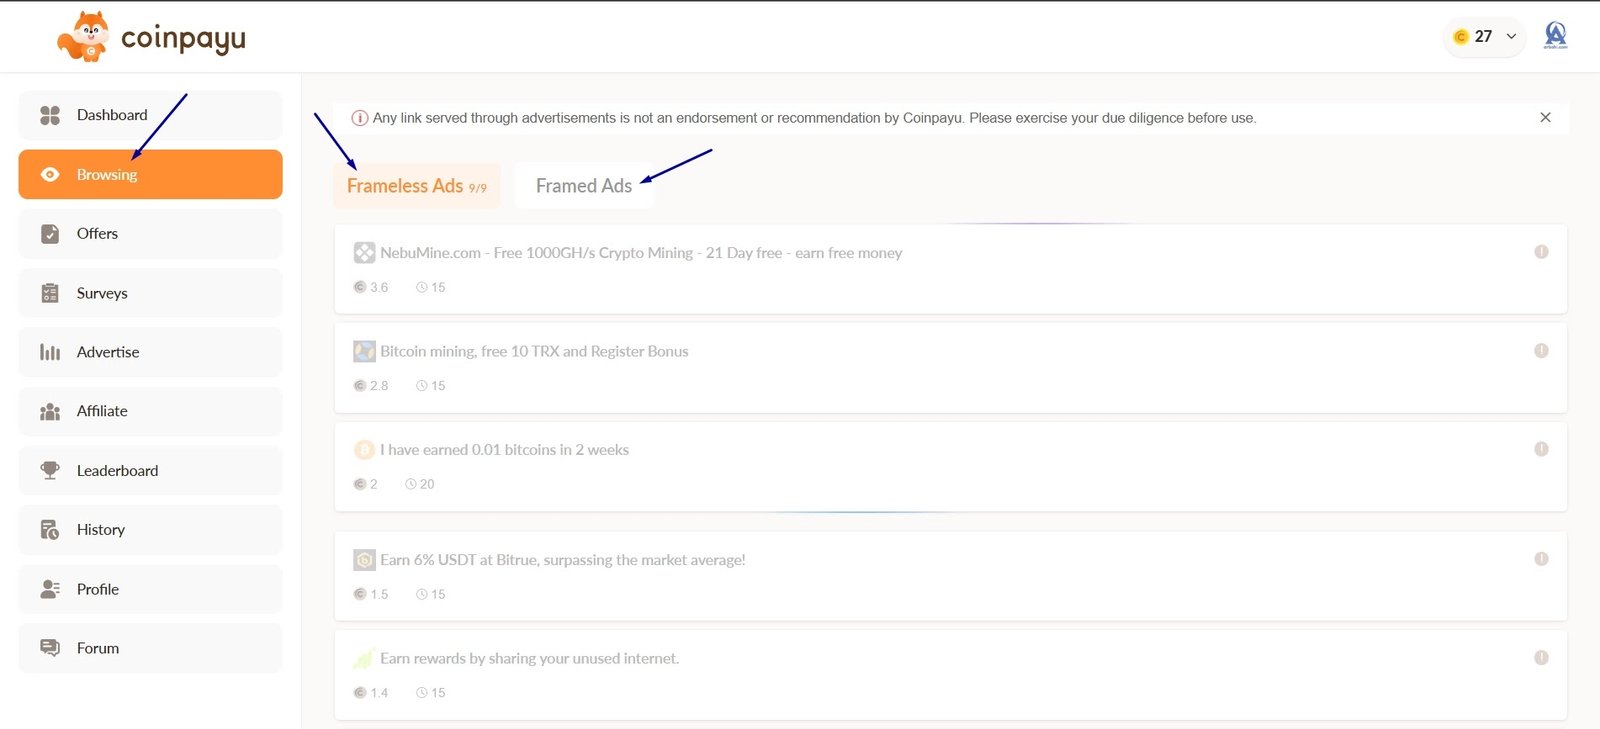The image size is (1600, 729).
Task: Click info icon on Bitrue USDT ad
Action: click(1541, 559)
